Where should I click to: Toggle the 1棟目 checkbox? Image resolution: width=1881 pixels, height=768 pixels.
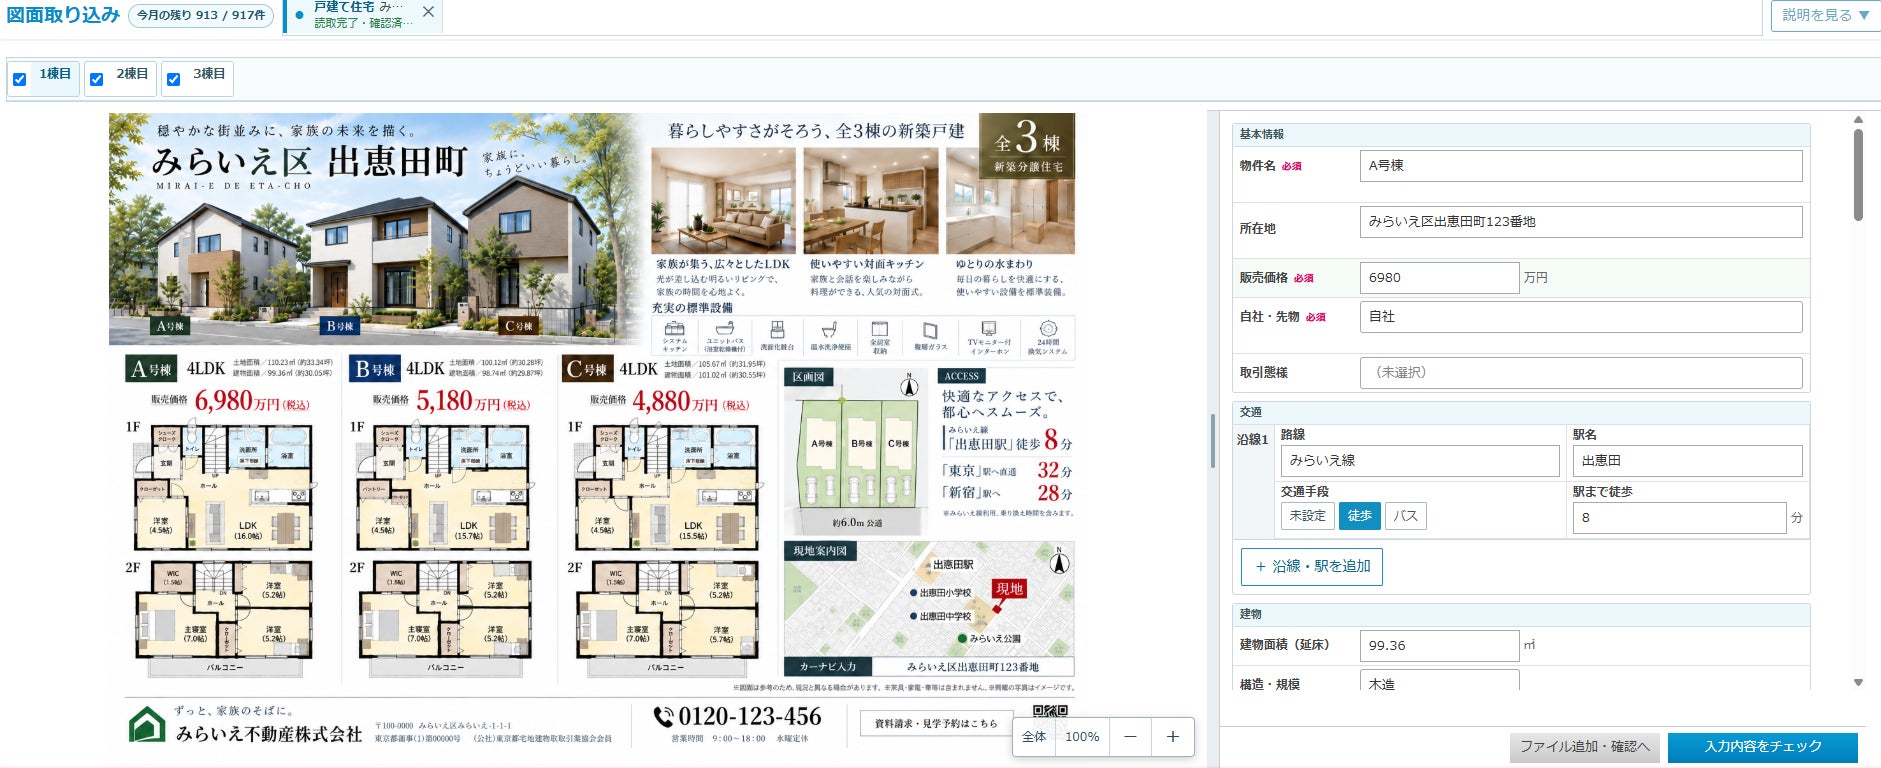[x=20, y=79]
